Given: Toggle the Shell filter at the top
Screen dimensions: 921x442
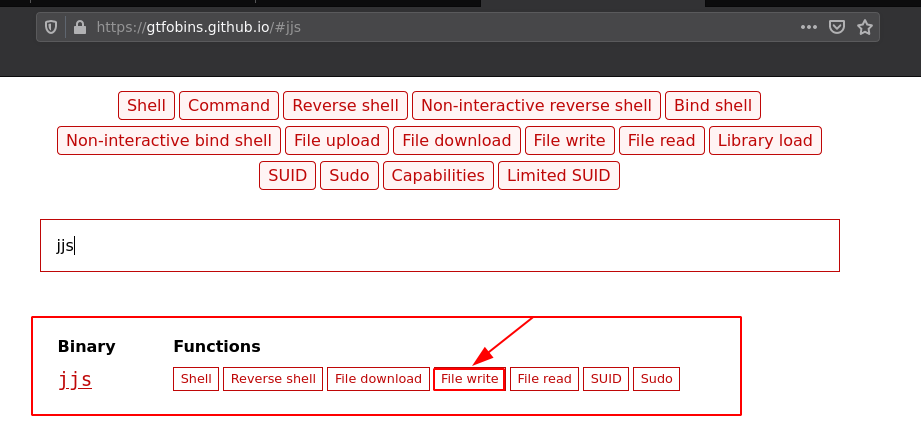Looking at the screenshot, I should click(x=147, y=105).
